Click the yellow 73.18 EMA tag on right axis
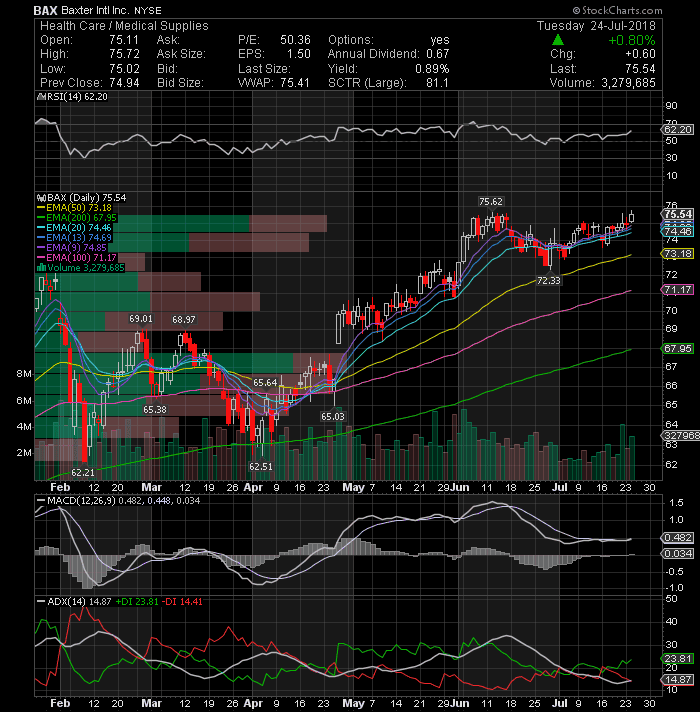 678,254
